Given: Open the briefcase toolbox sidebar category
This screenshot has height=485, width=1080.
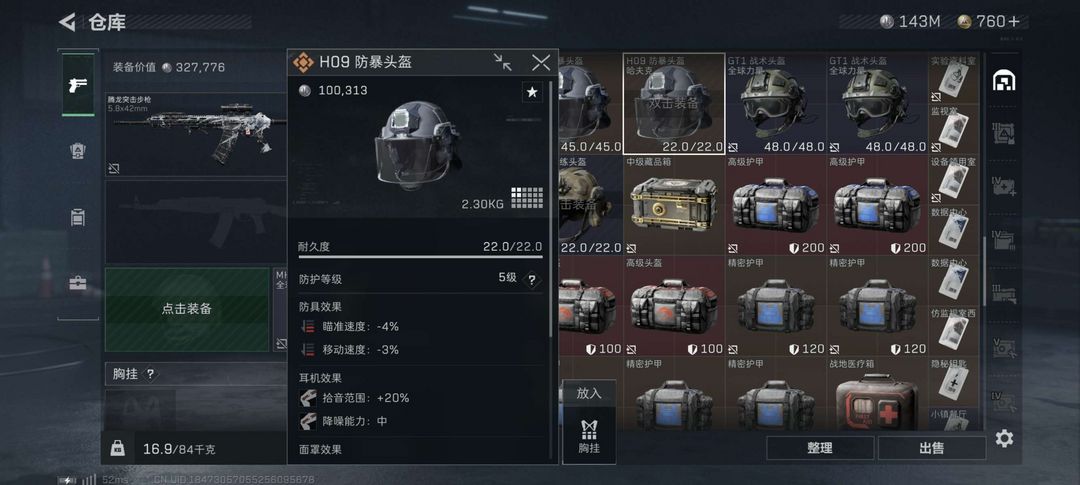Looking at the screenshot, I should pyautogui.click(x=78, y=283).
